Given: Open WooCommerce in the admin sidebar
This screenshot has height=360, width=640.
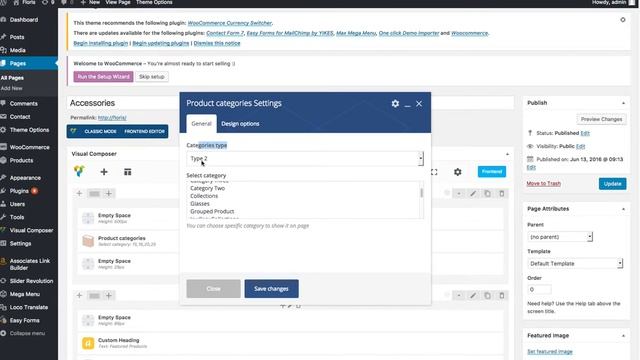Looking at the screenshot, I should [x=29, y=147].
